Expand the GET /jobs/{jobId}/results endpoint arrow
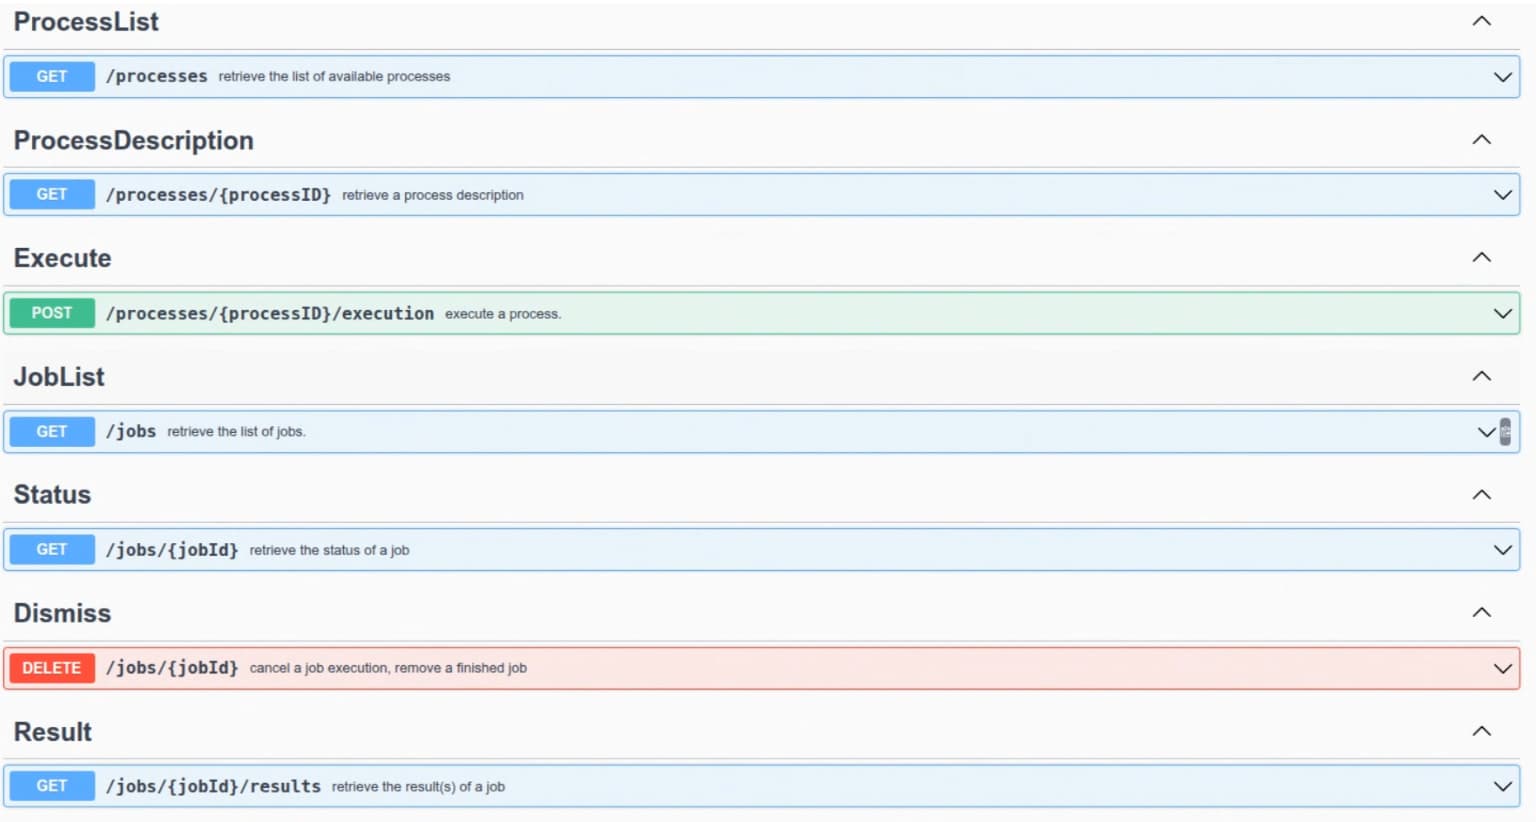The width and height of the screenshot is (1536, 822). (x=1502, y=786)
